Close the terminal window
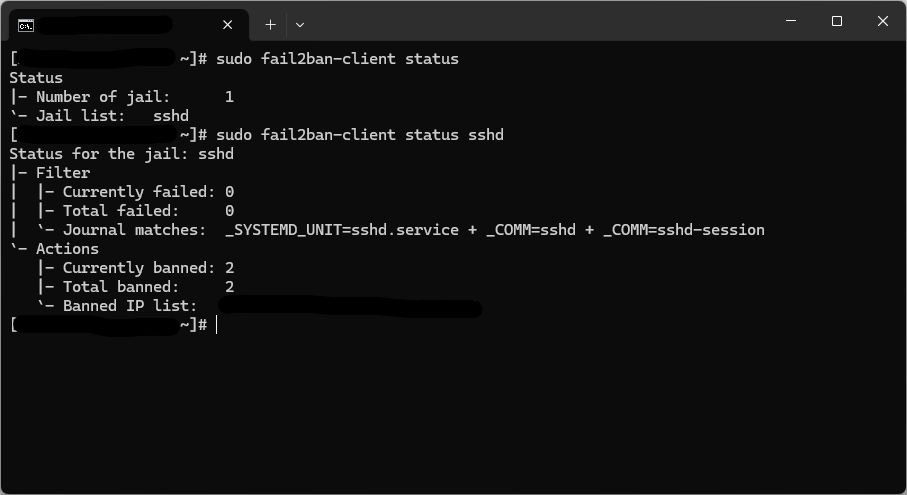 pos(883,22)
